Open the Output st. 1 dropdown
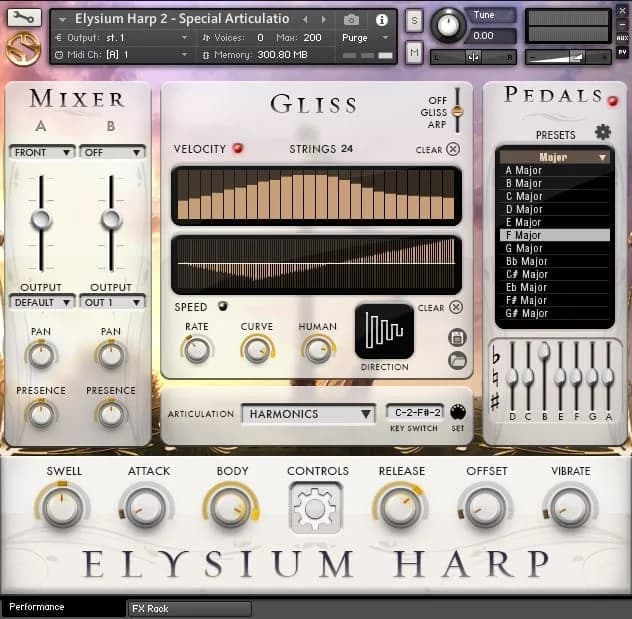632x619 pixels. (x=121, y=38)
